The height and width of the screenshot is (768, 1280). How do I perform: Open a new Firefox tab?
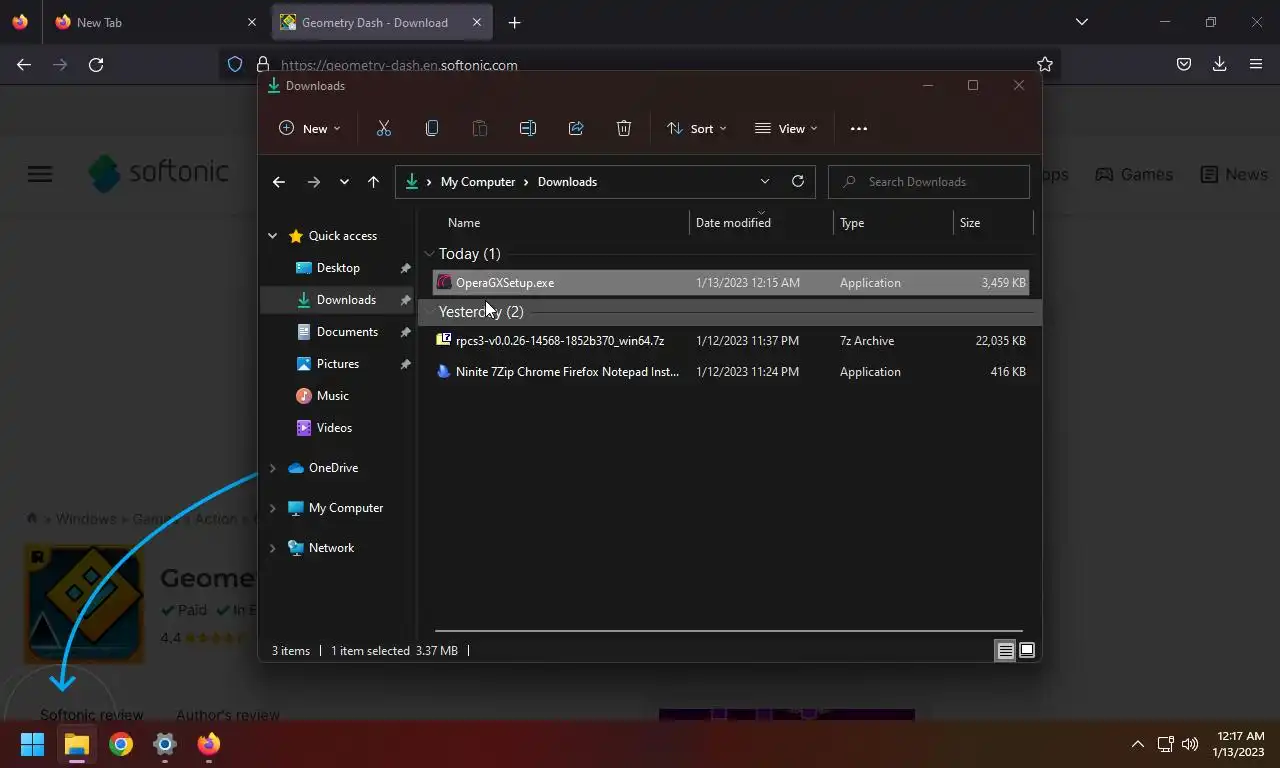pos(514,22)
